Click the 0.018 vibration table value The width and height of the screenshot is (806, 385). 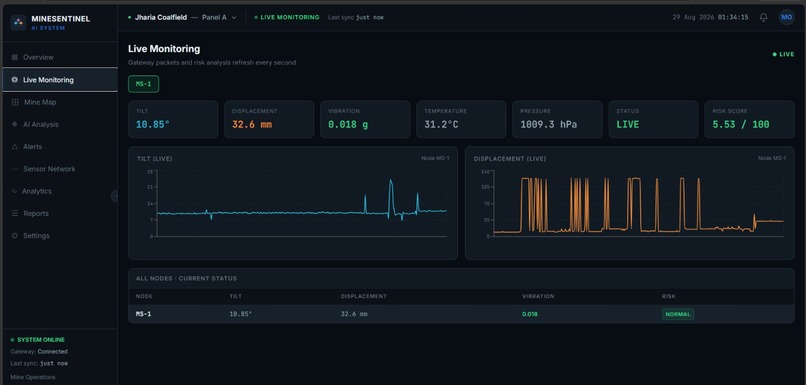[530, 314]
